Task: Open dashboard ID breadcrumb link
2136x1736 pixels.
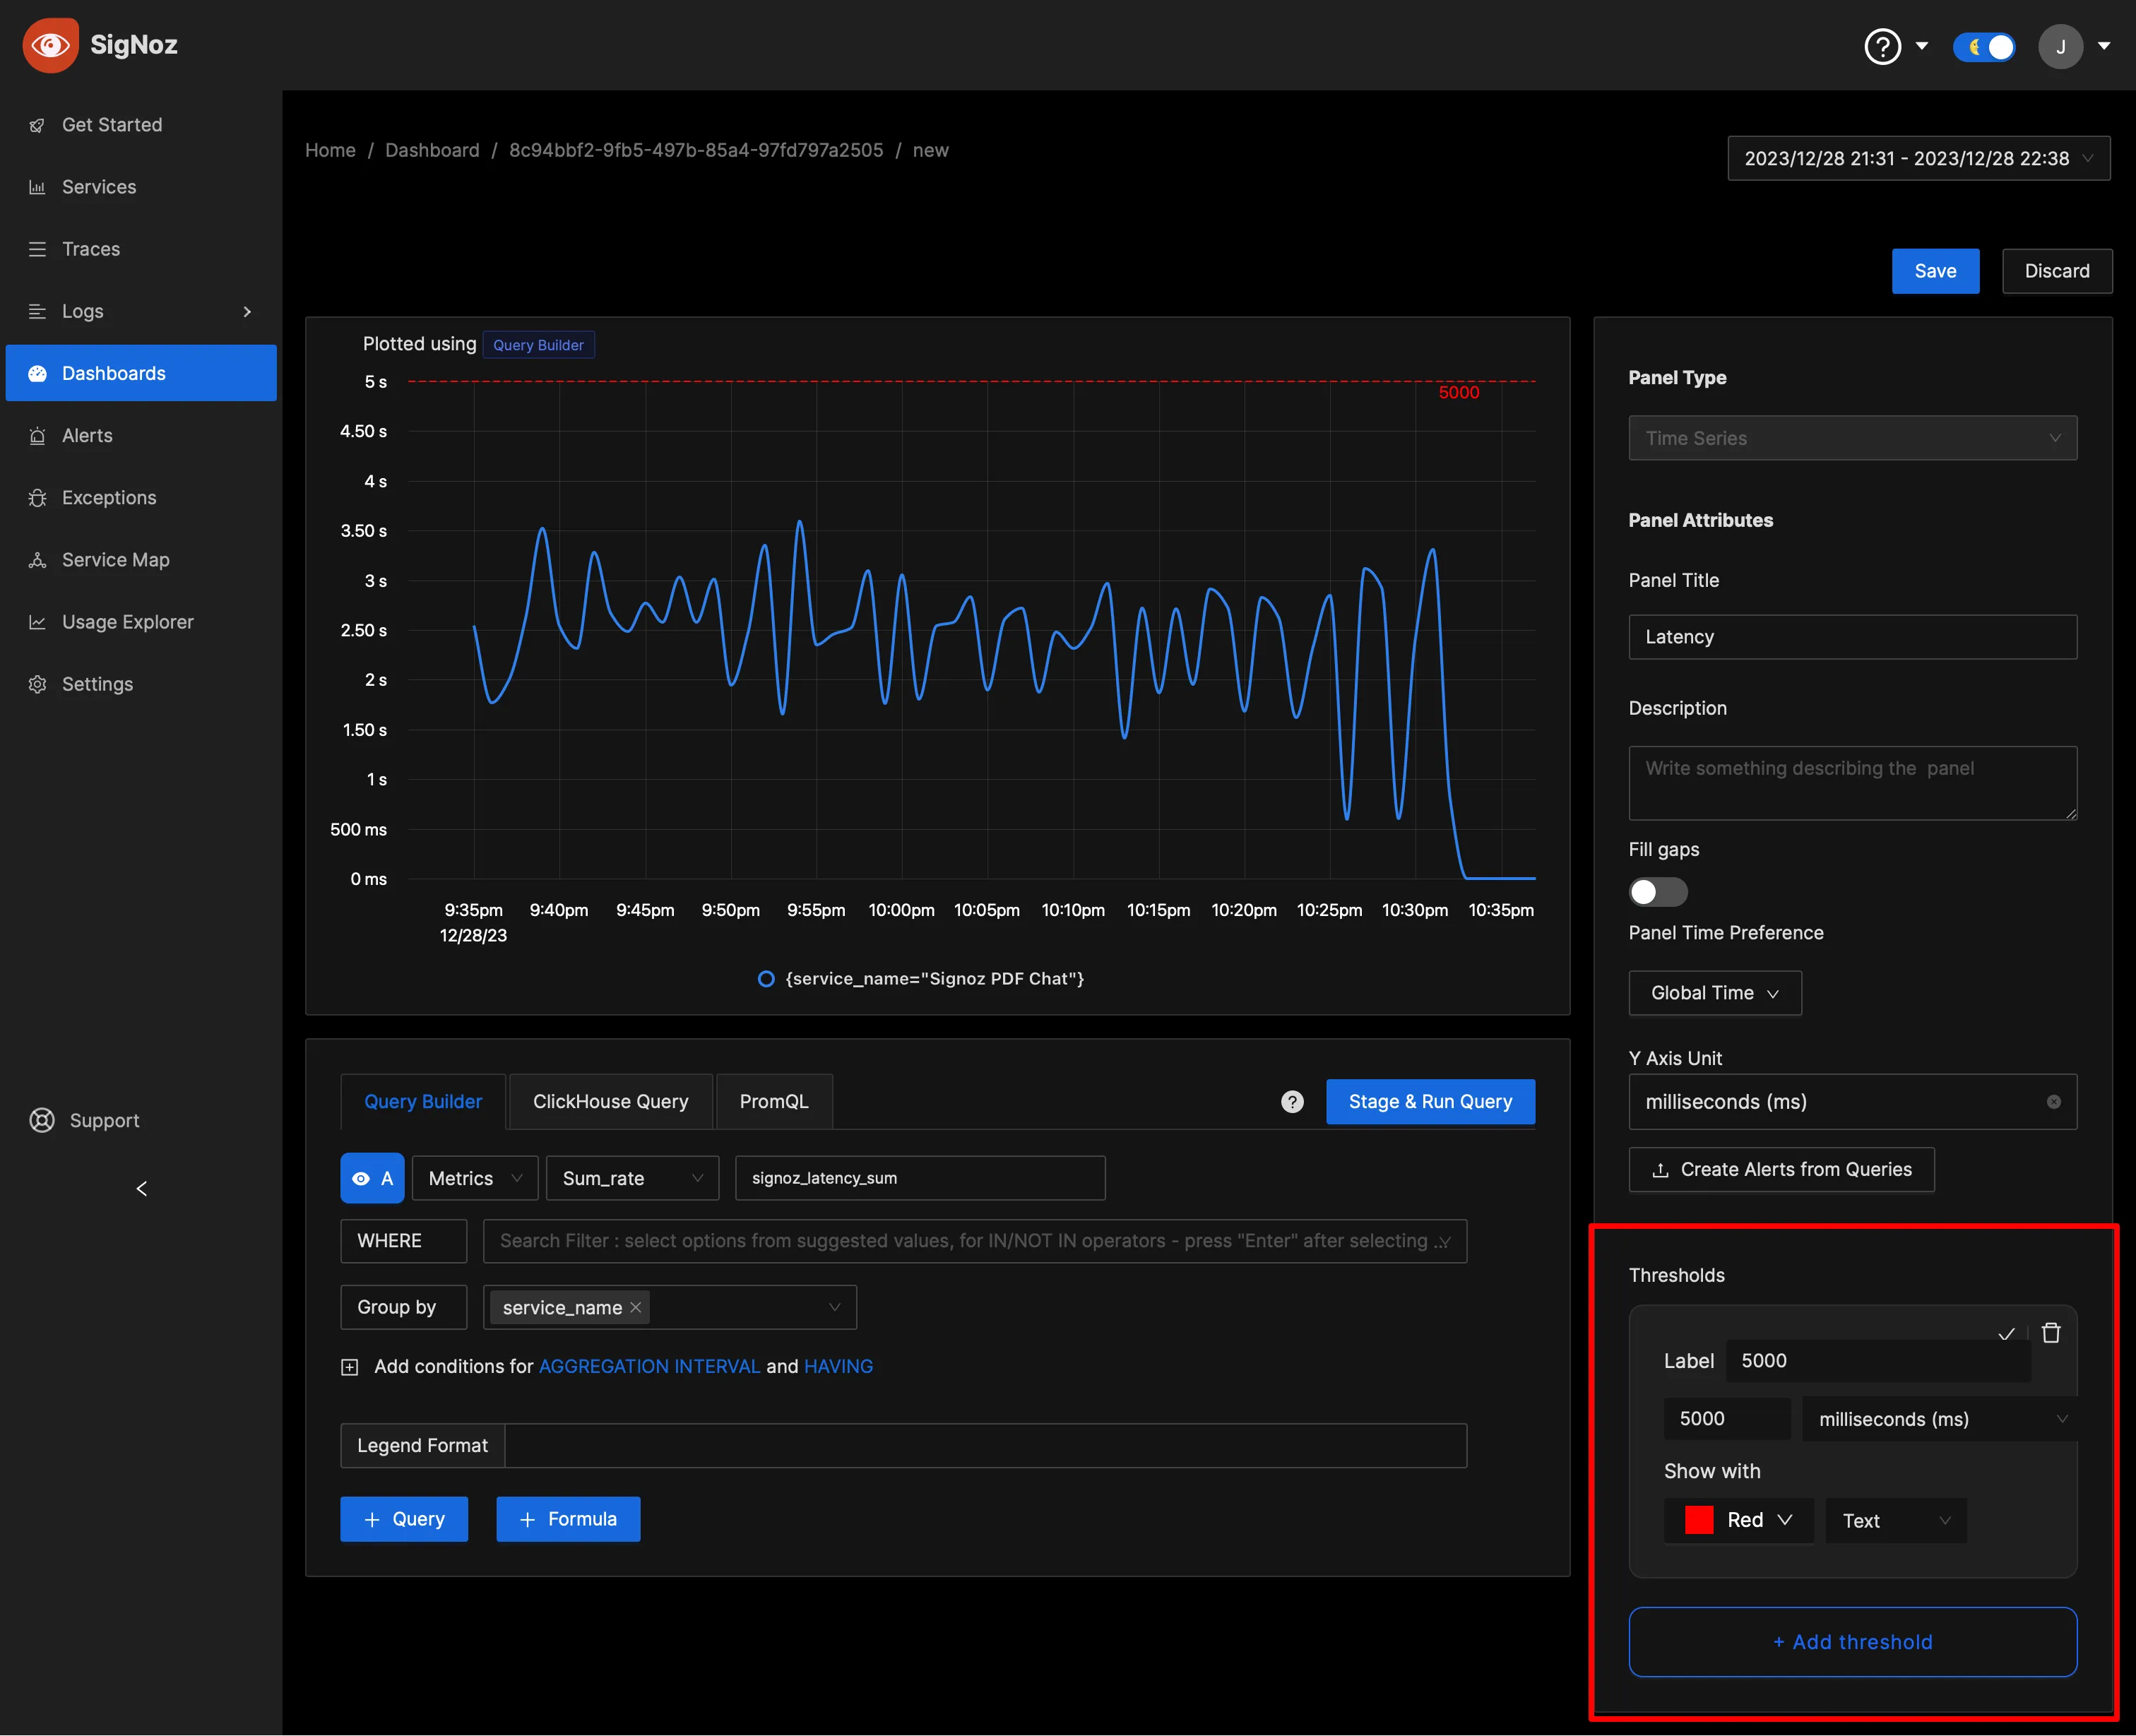Action: (x=696, y=150)
